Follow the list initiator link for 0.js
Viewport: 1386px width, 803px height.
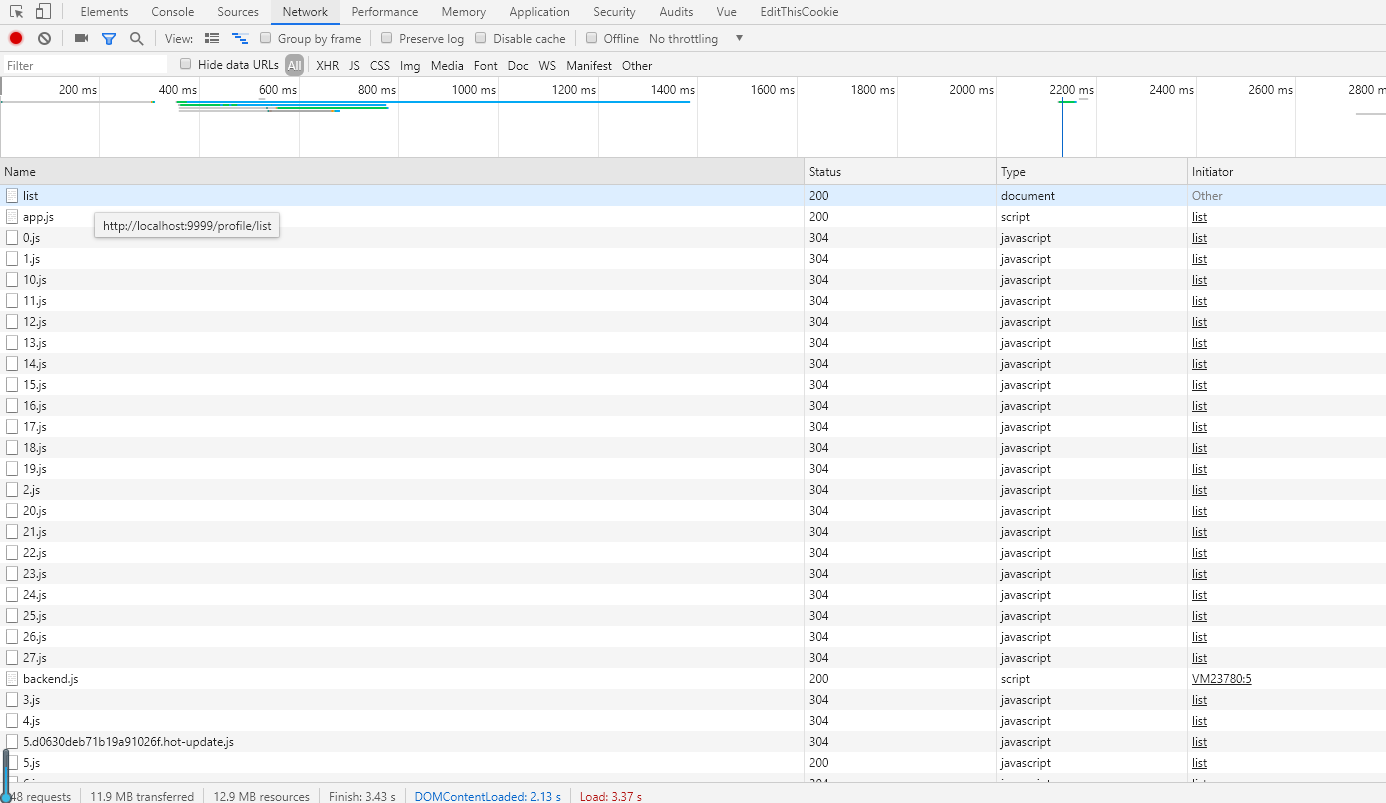pyautogui.click(x=1199, y=238)
